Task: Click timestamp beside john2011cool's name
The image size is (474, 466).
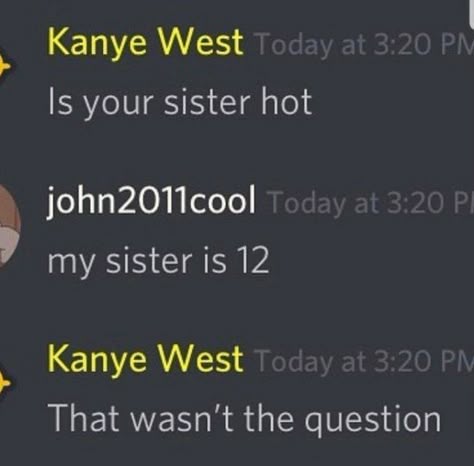Action: (370, 203)
